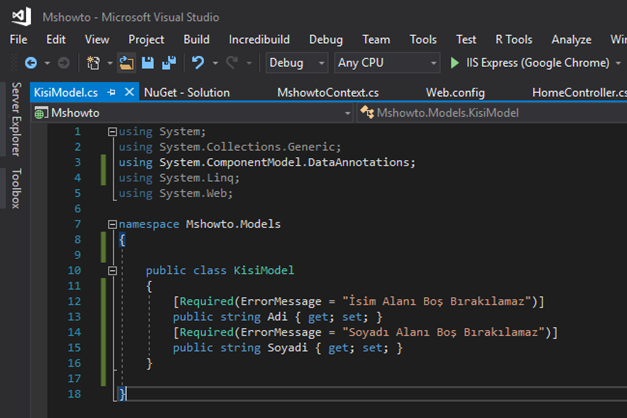
Task: Open the Mshowto.Models.KisiModel type dropdown
Action: (492, 113)
